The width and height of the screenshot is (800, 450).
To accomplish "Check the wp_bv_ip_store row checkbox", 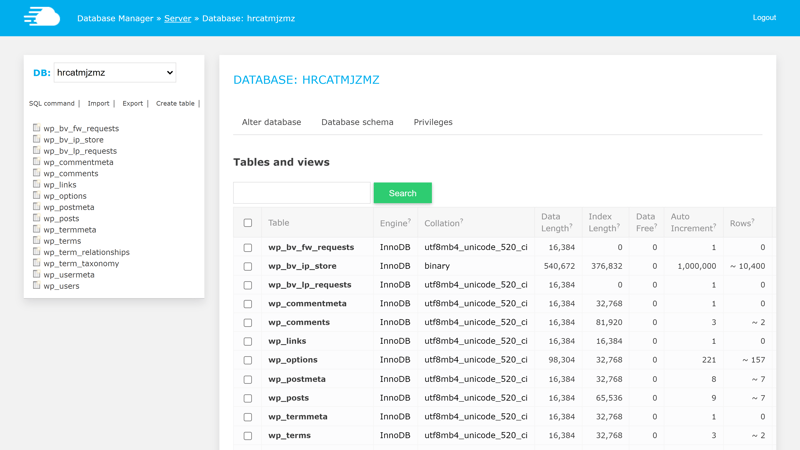I will tap(248, 266).
